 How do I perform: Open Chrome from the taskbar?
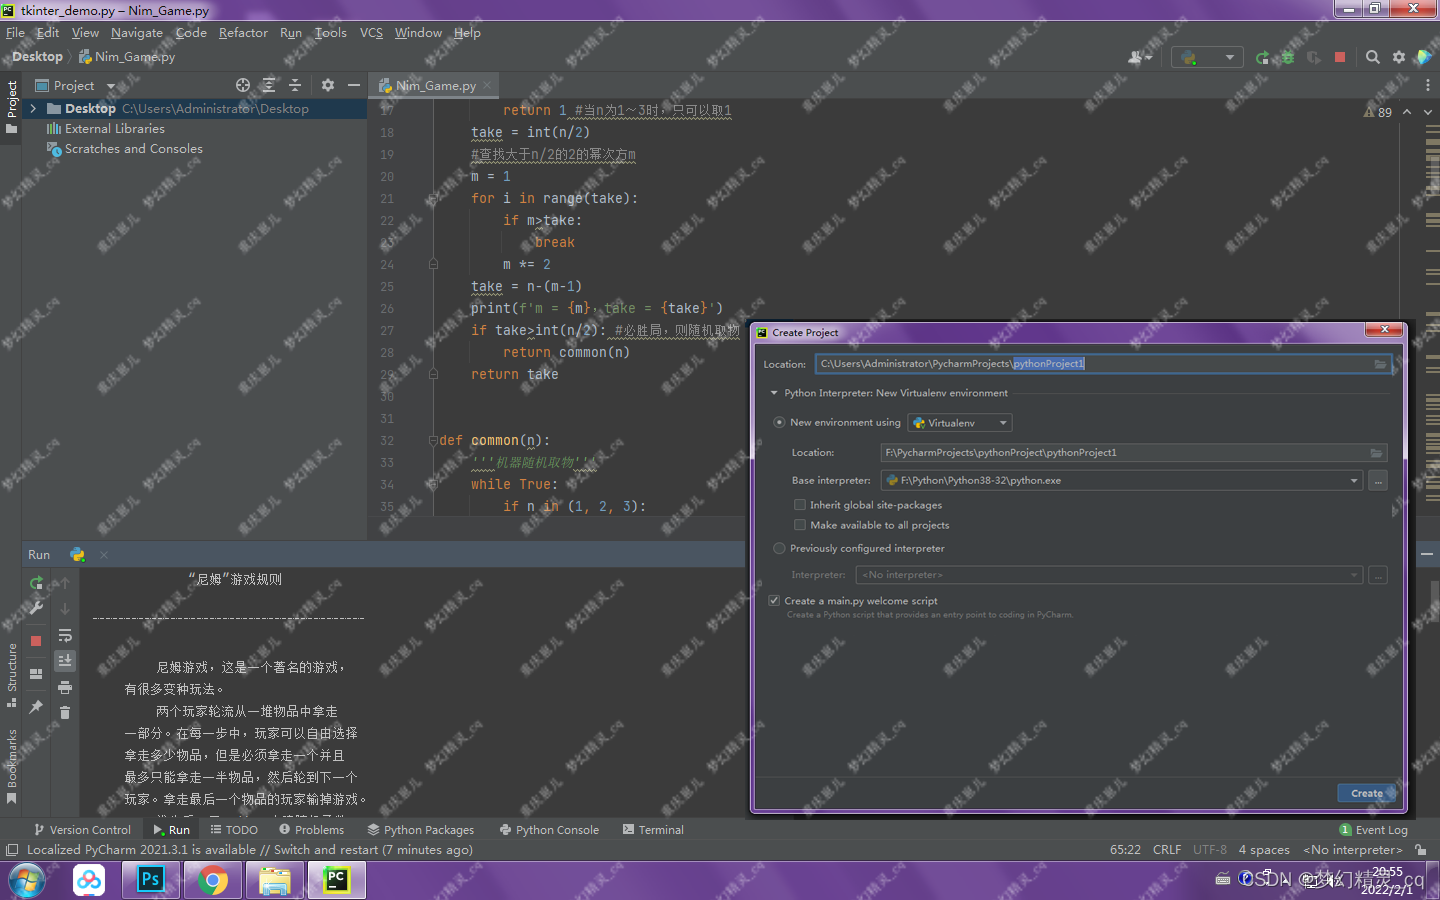tap(212, 880)
